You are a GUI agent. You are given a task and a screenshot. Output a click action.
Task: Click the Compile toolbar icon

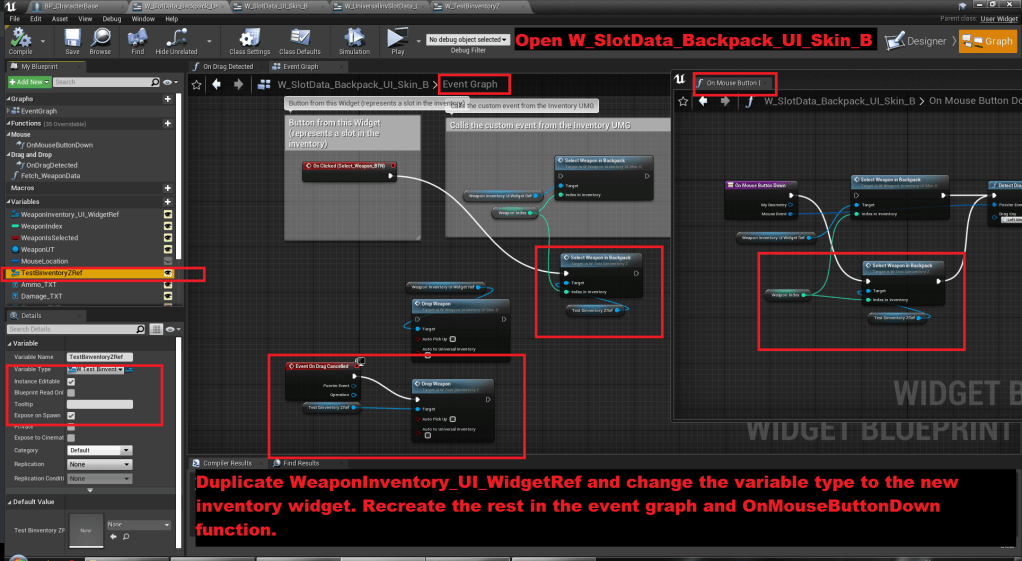pos(20,41)
